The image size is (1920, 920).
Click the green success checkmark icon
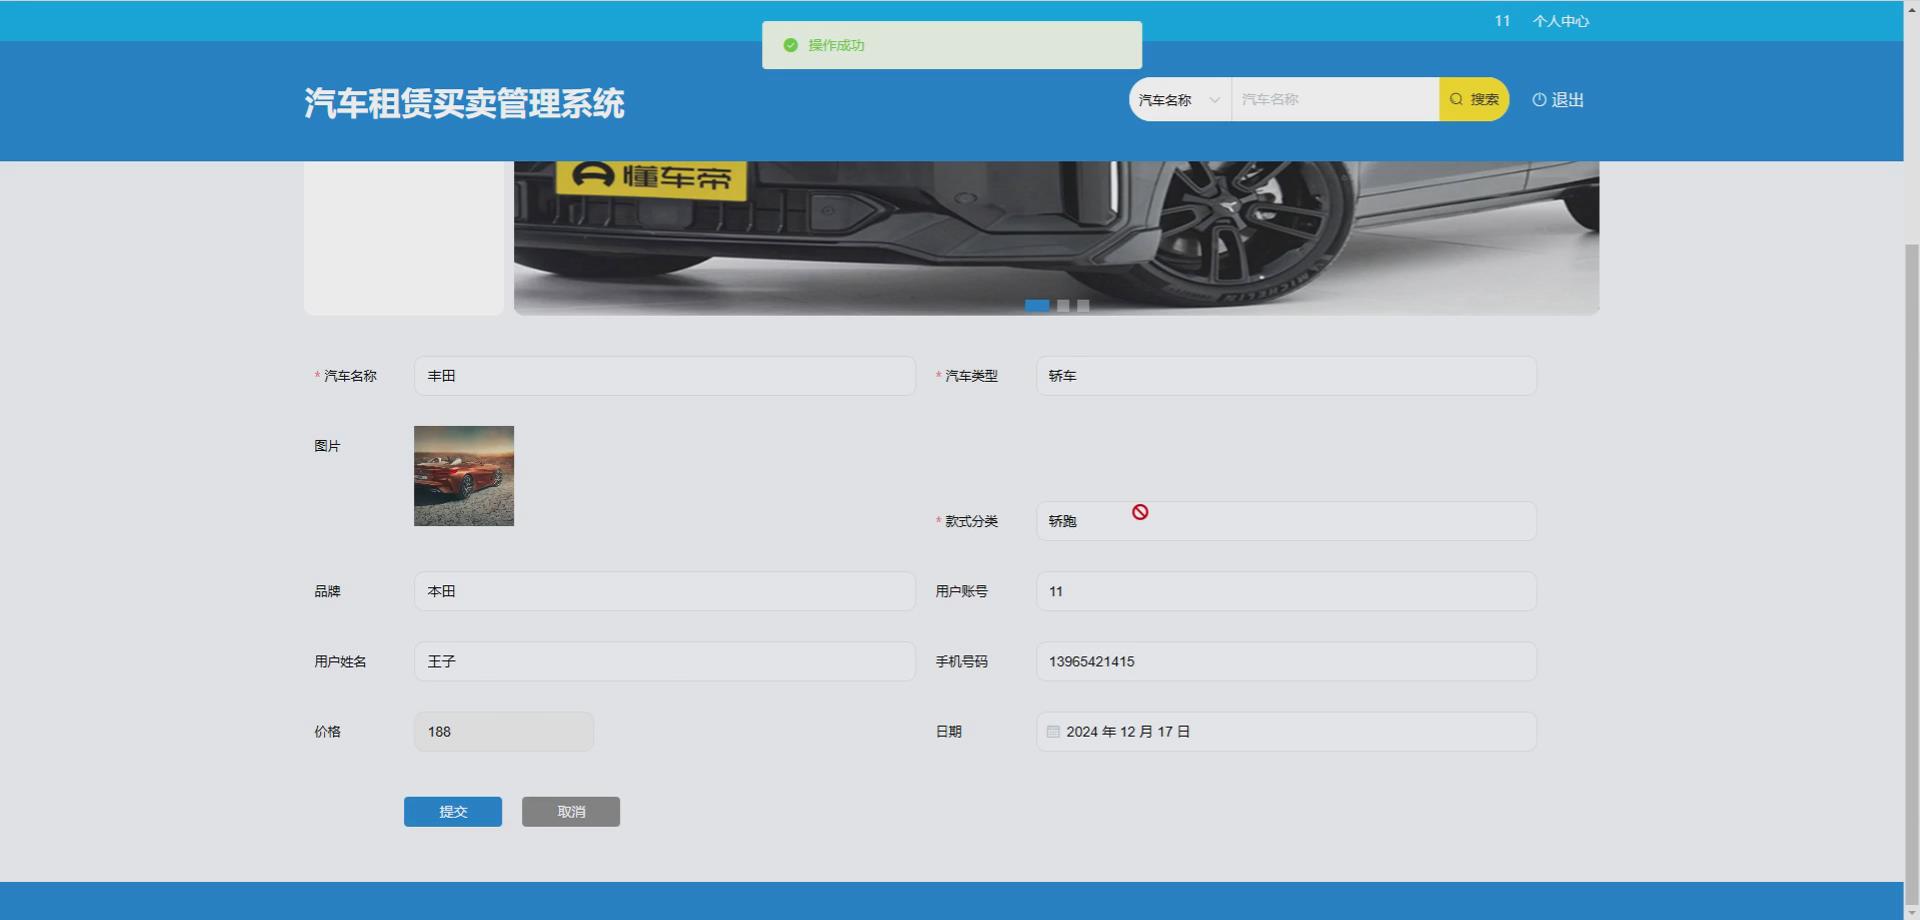(x=790, y=45)
